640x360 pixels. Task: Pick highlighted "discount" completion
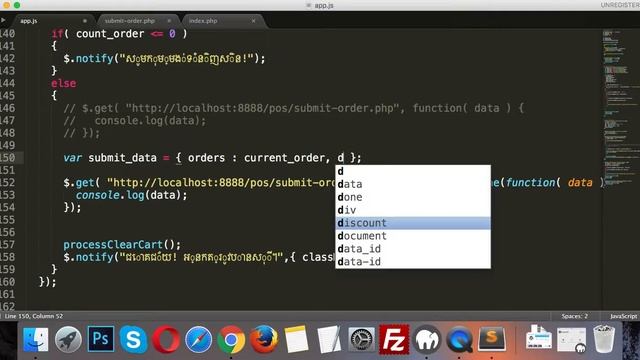[x=413, y=223]
